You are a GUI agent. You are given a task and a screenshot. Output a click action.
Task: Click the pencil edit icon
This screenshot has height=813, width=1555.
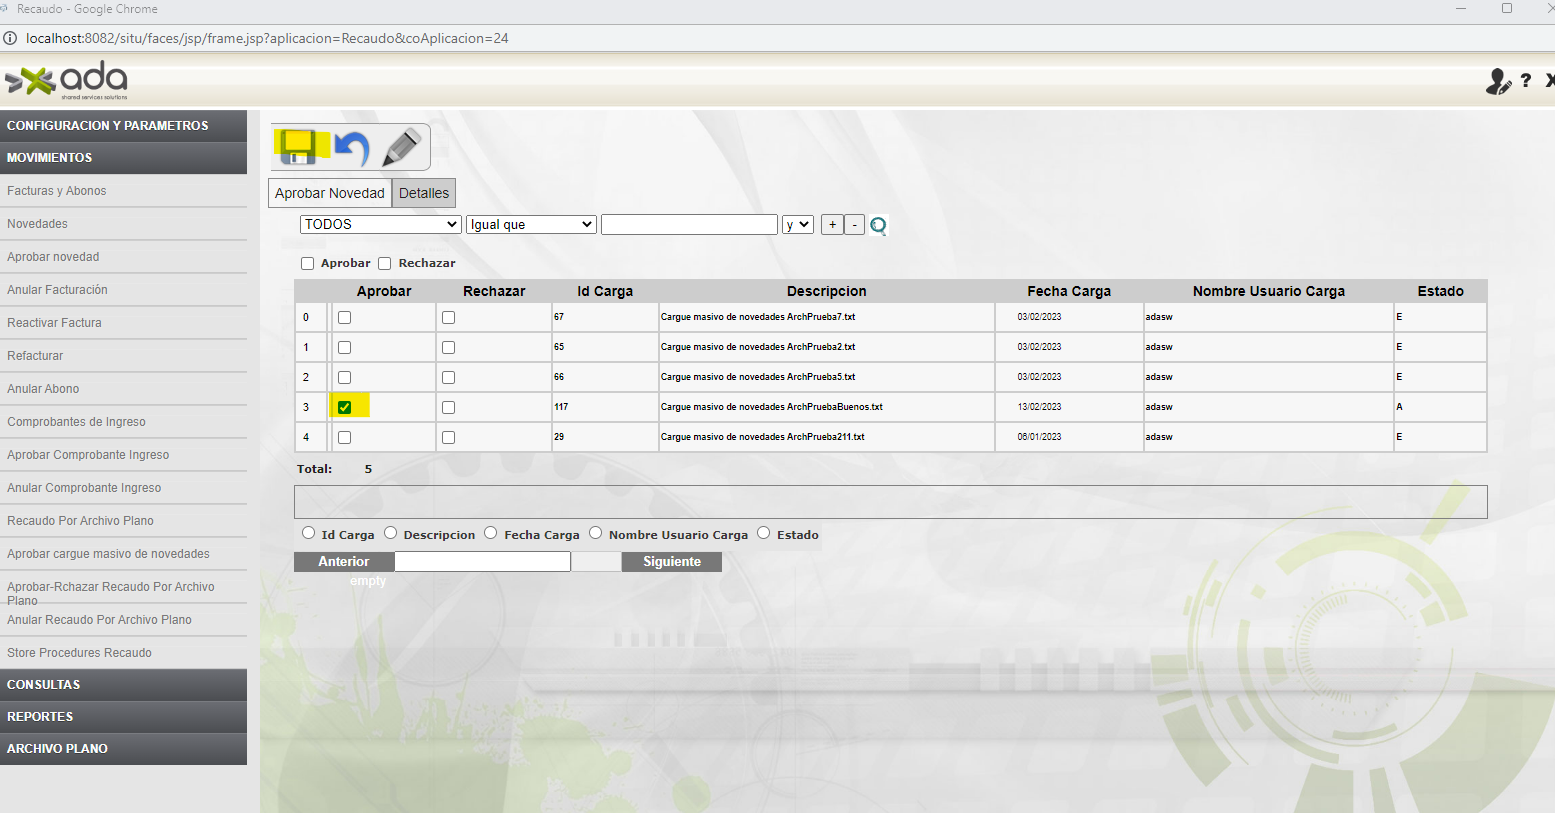[402, 148]
